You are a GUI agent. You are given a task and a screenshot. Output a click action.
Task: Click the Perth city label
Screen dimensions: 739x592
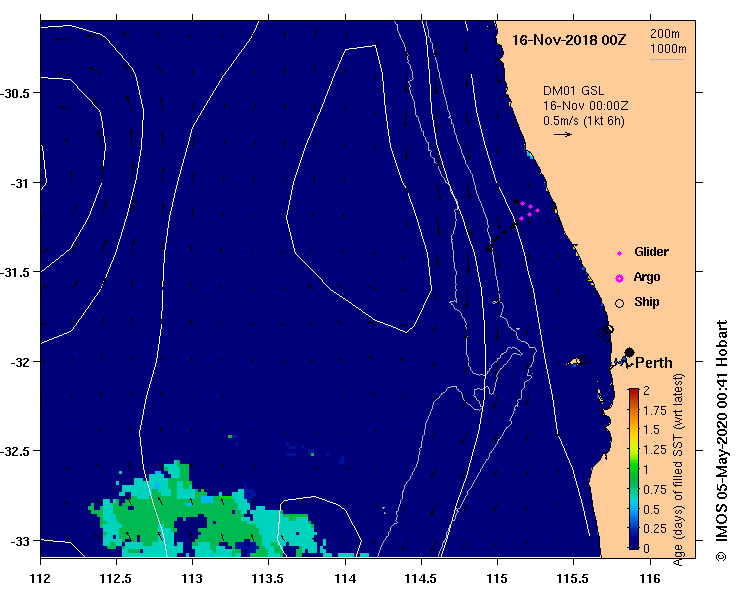pyautogui.click(x=654, y=363)
